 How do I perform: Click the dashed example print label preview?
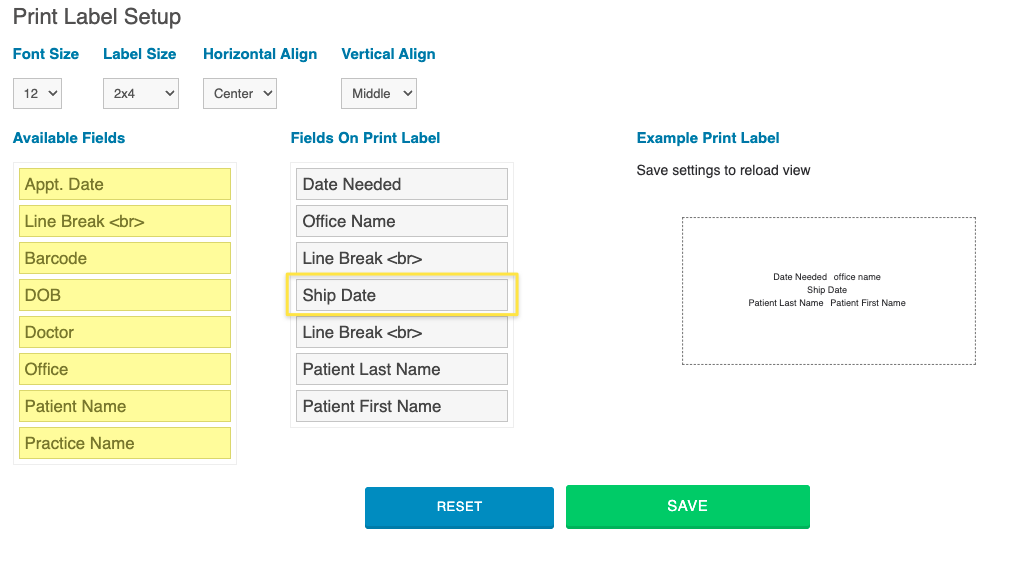coord(829,291)
